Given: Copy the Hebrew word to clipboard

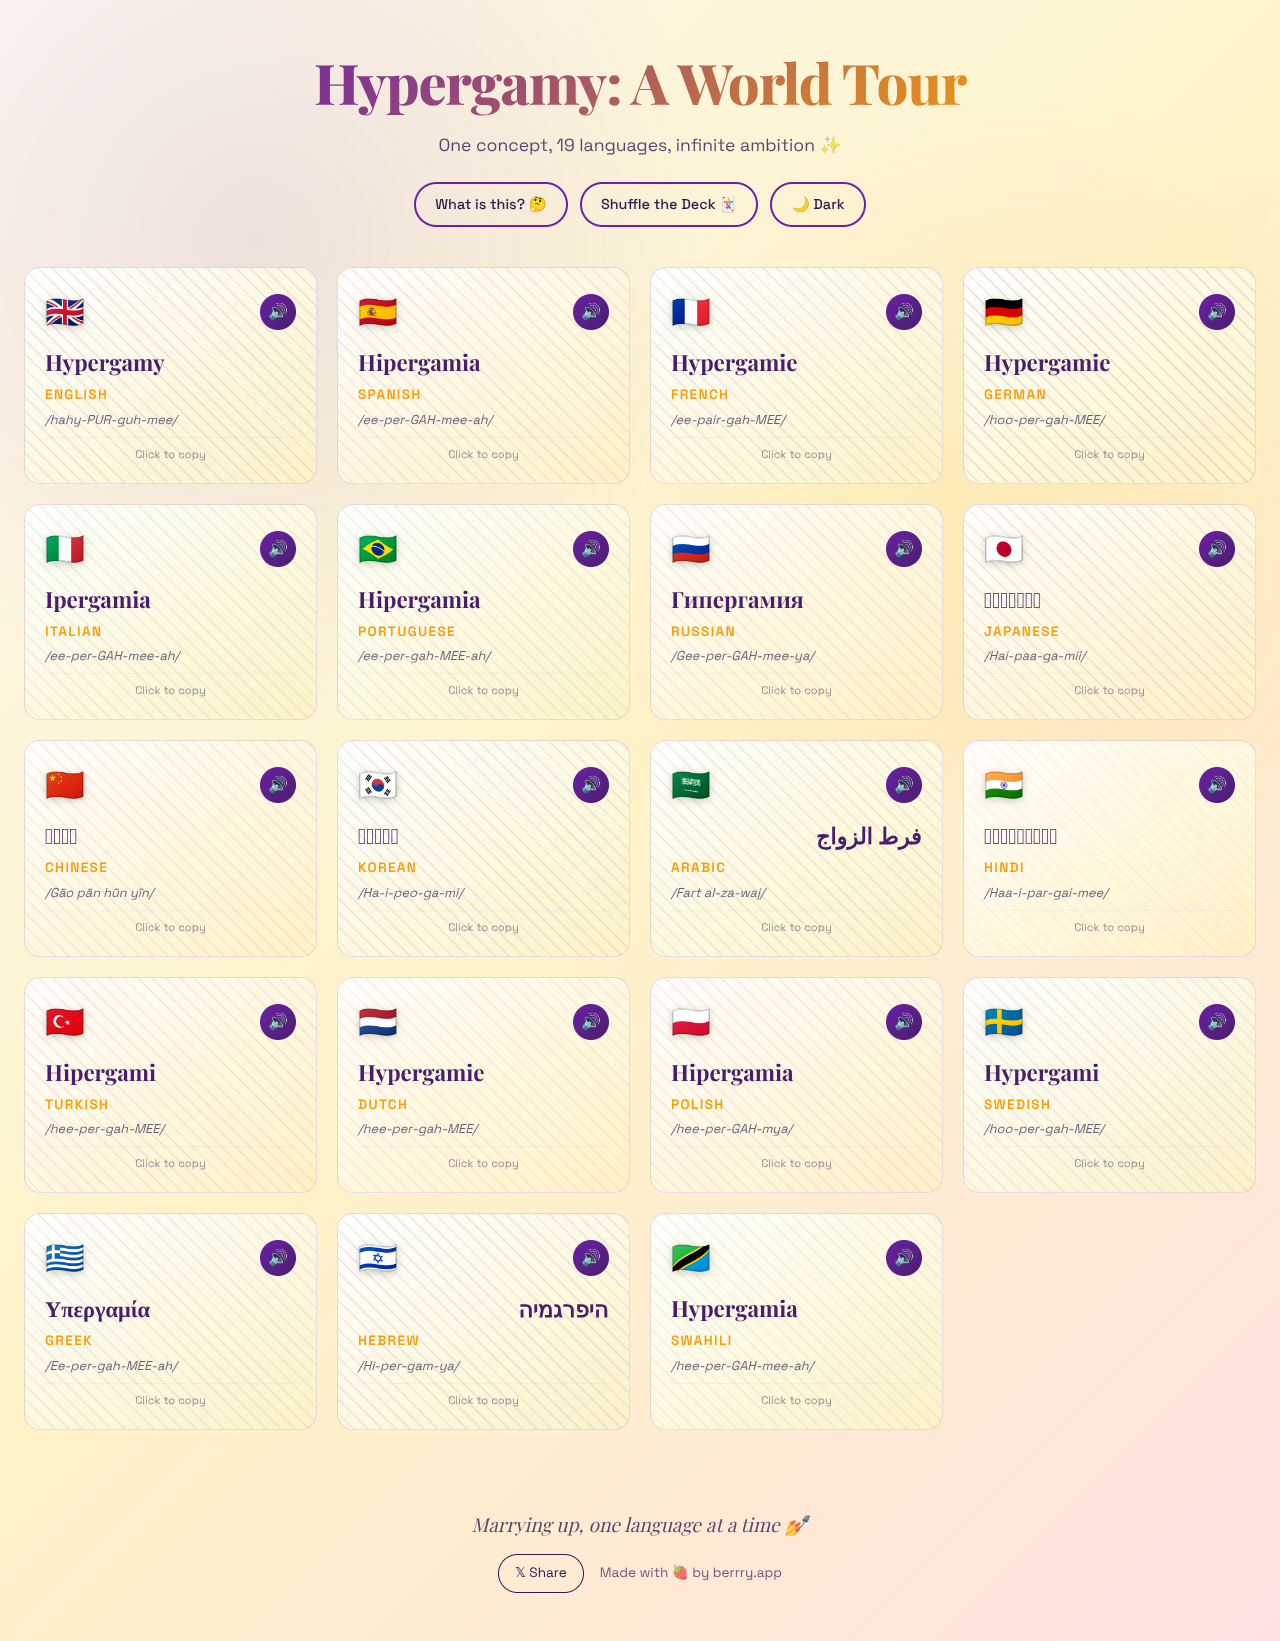Looking at the screenshot, I should (x=483, y=1400).
